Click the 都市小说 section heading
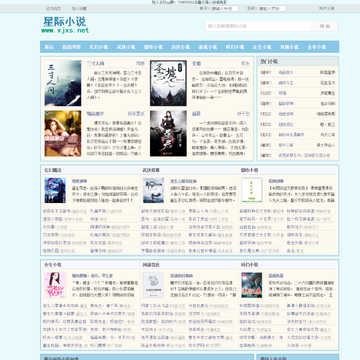The height and width of the screenshot is (360, 360). coord(249,170)
